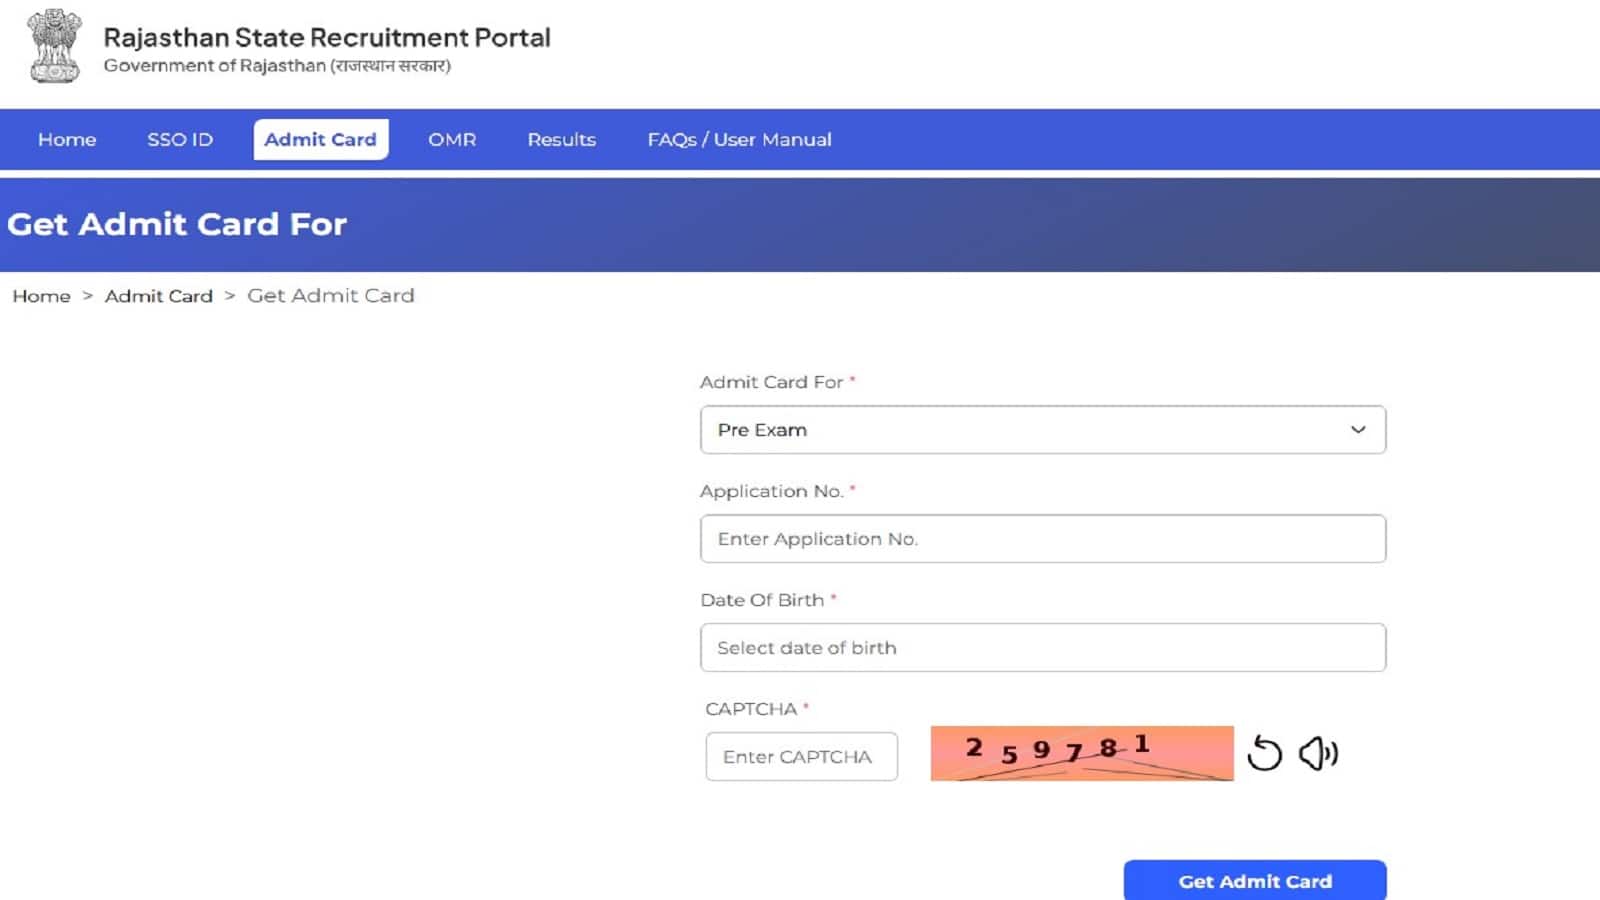Click the Rajasthan government emblem logo

pyautogui.click(x=55, y=46)
